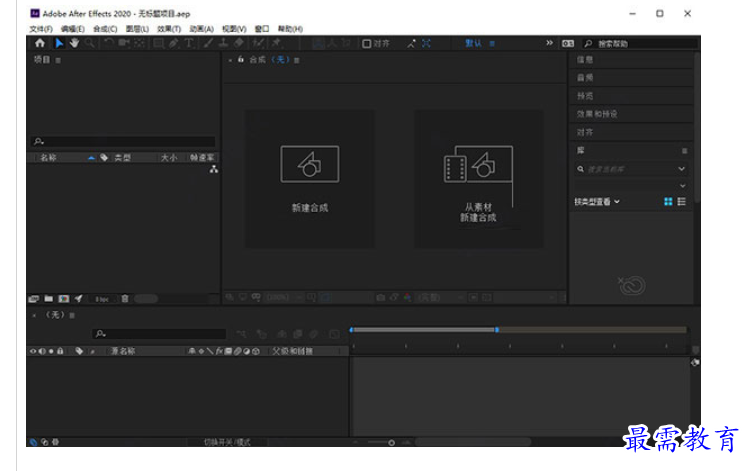The height and width of the screenshot is (471, 747).
Task: Switch library to list view
Action: (682, 202)
